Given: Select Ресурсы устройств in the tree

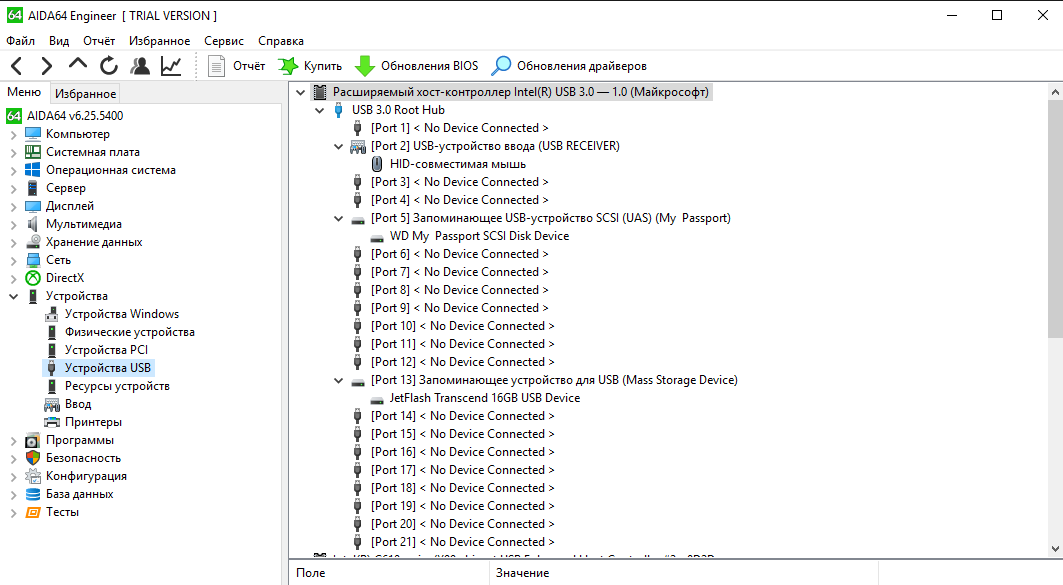Looking at the screenshot, I should click(117, 386).
